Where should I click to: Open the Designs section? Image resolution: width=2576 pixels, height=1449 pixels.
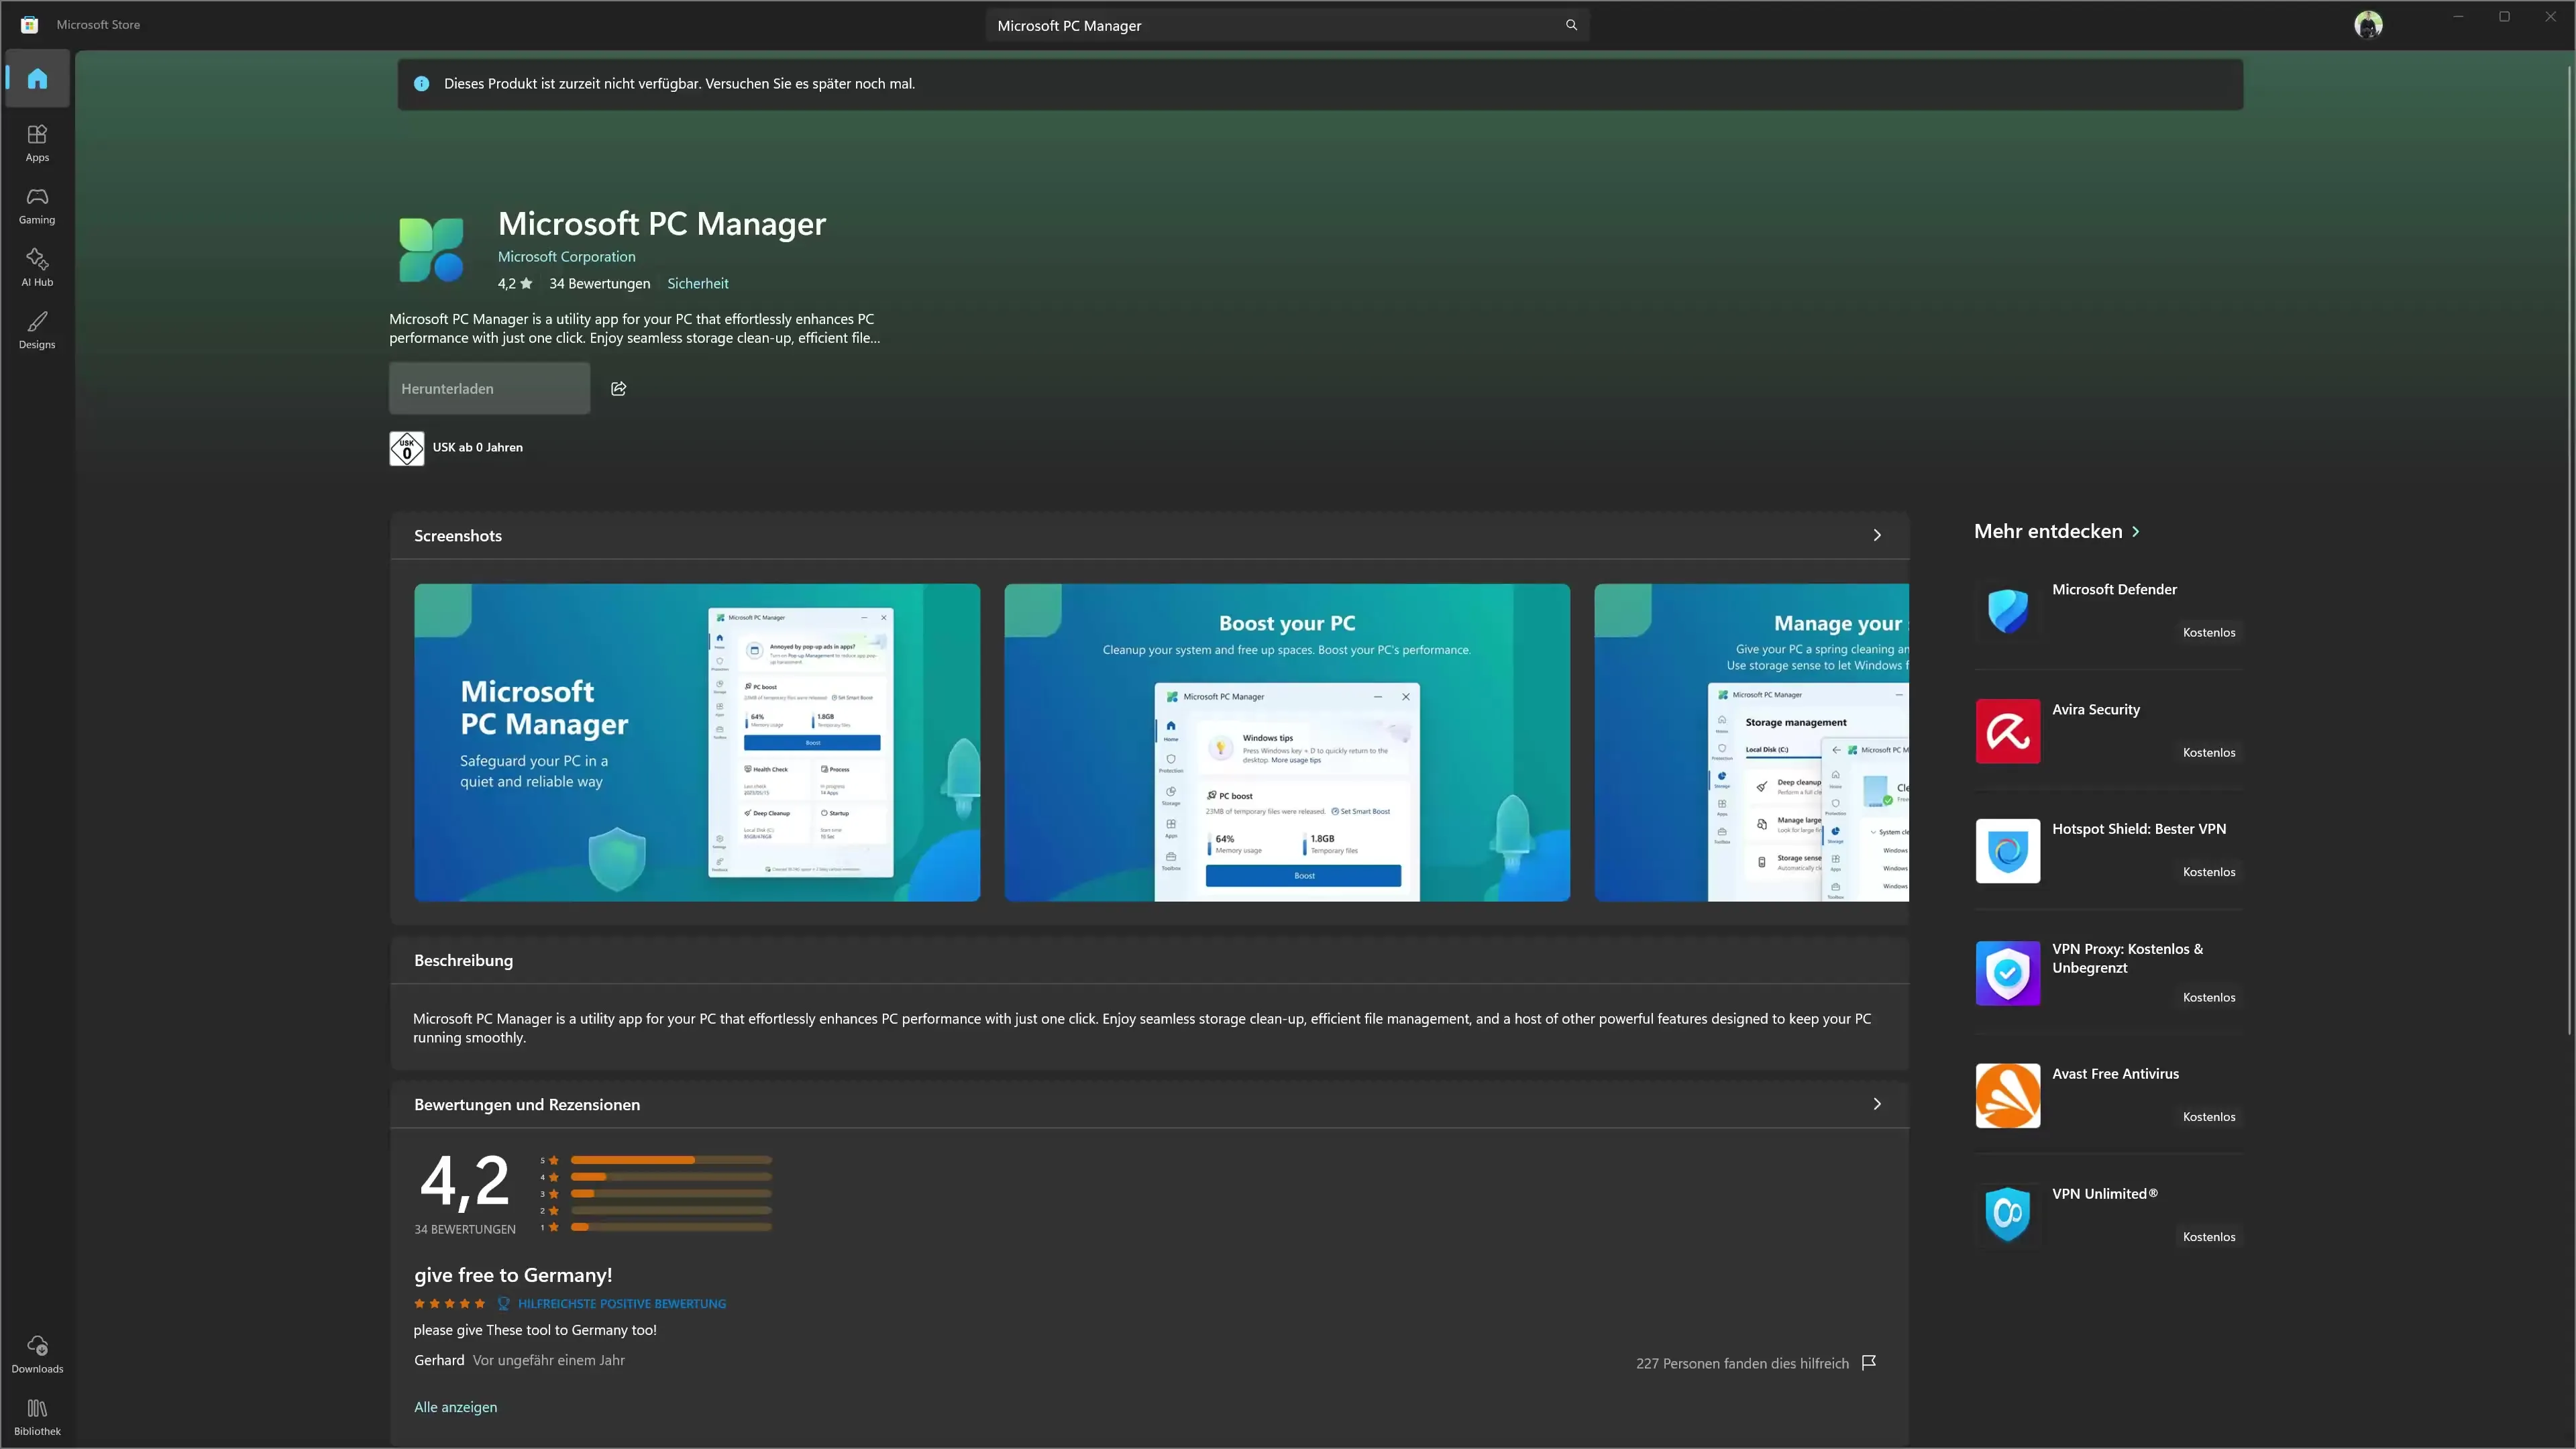click(x=36, y=329)
